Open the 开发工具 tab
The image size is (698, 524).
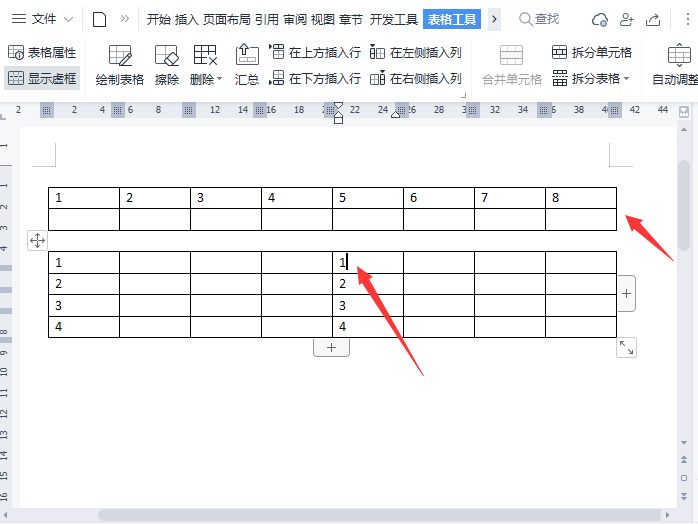point(394,20)
